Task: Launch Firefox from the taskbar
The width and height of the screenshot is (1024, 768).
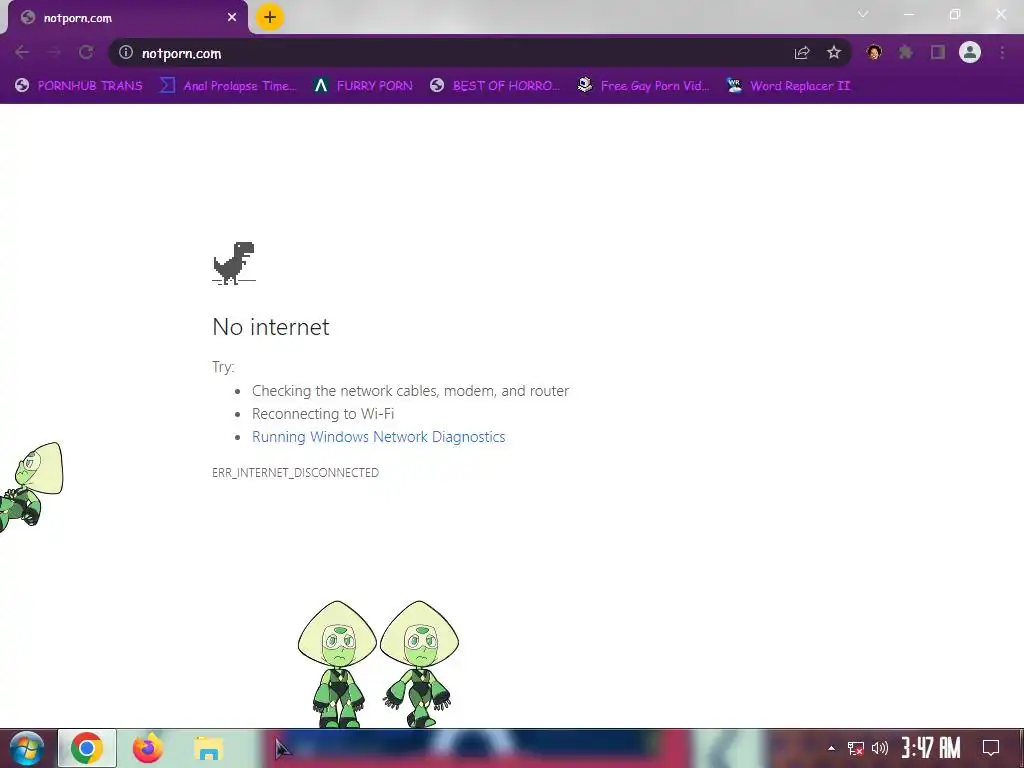Action: click(148, 748)
